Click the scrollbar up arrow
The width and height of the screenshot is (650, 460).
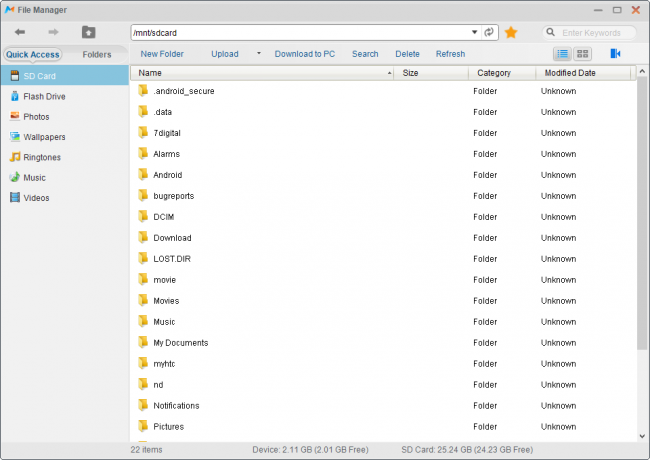(x=642, y=71)
